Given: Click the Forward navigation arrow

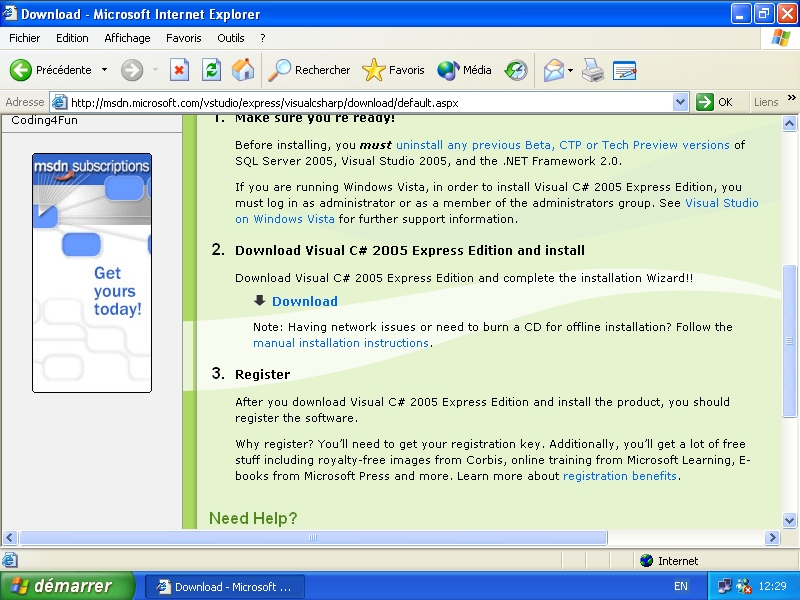Looking at the screenshot, I should tap(132, 70).
